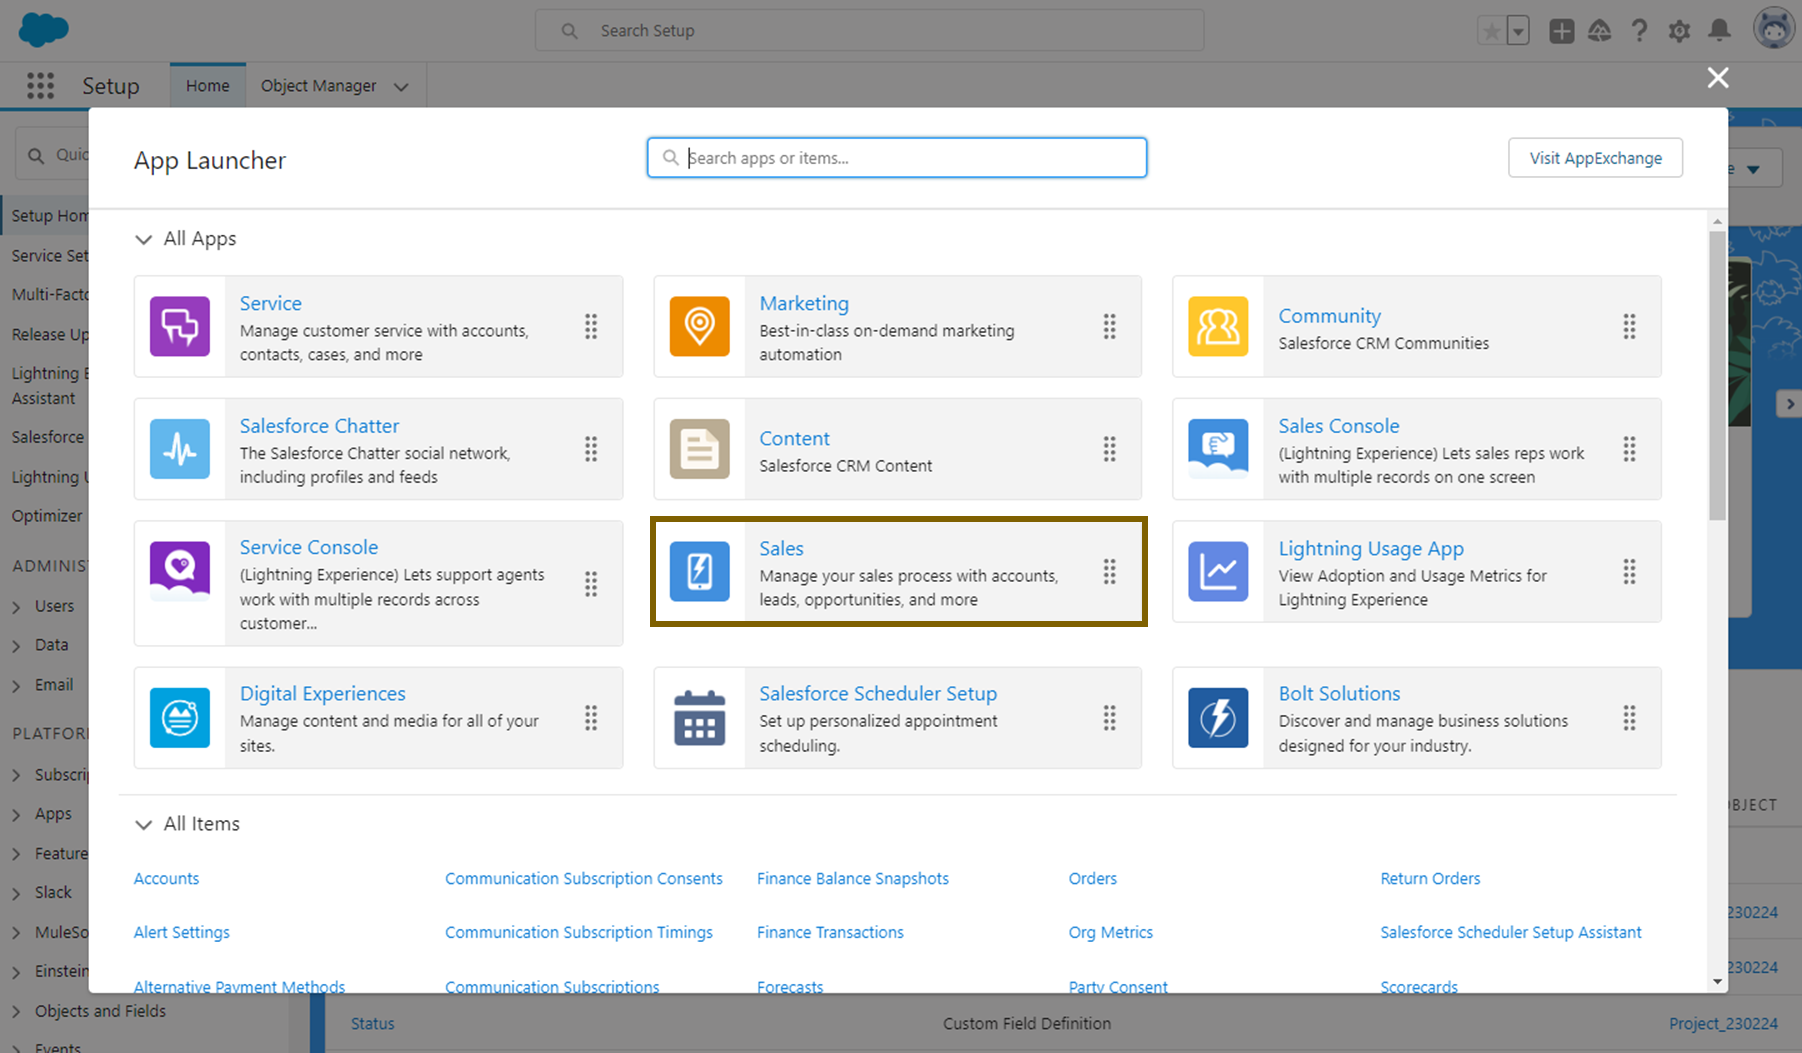
Task: Close the App Launcher dialog
Action: pos(1717,77)
